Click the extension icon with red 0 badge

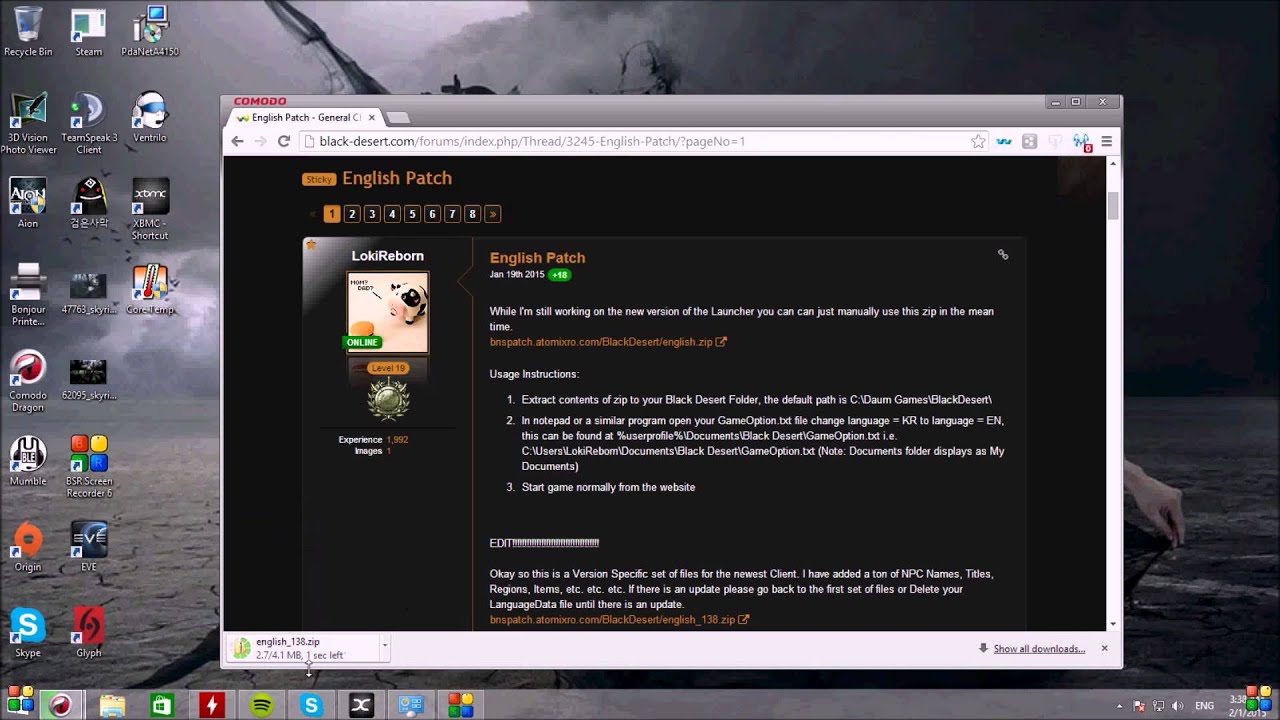pos(1081,143)
